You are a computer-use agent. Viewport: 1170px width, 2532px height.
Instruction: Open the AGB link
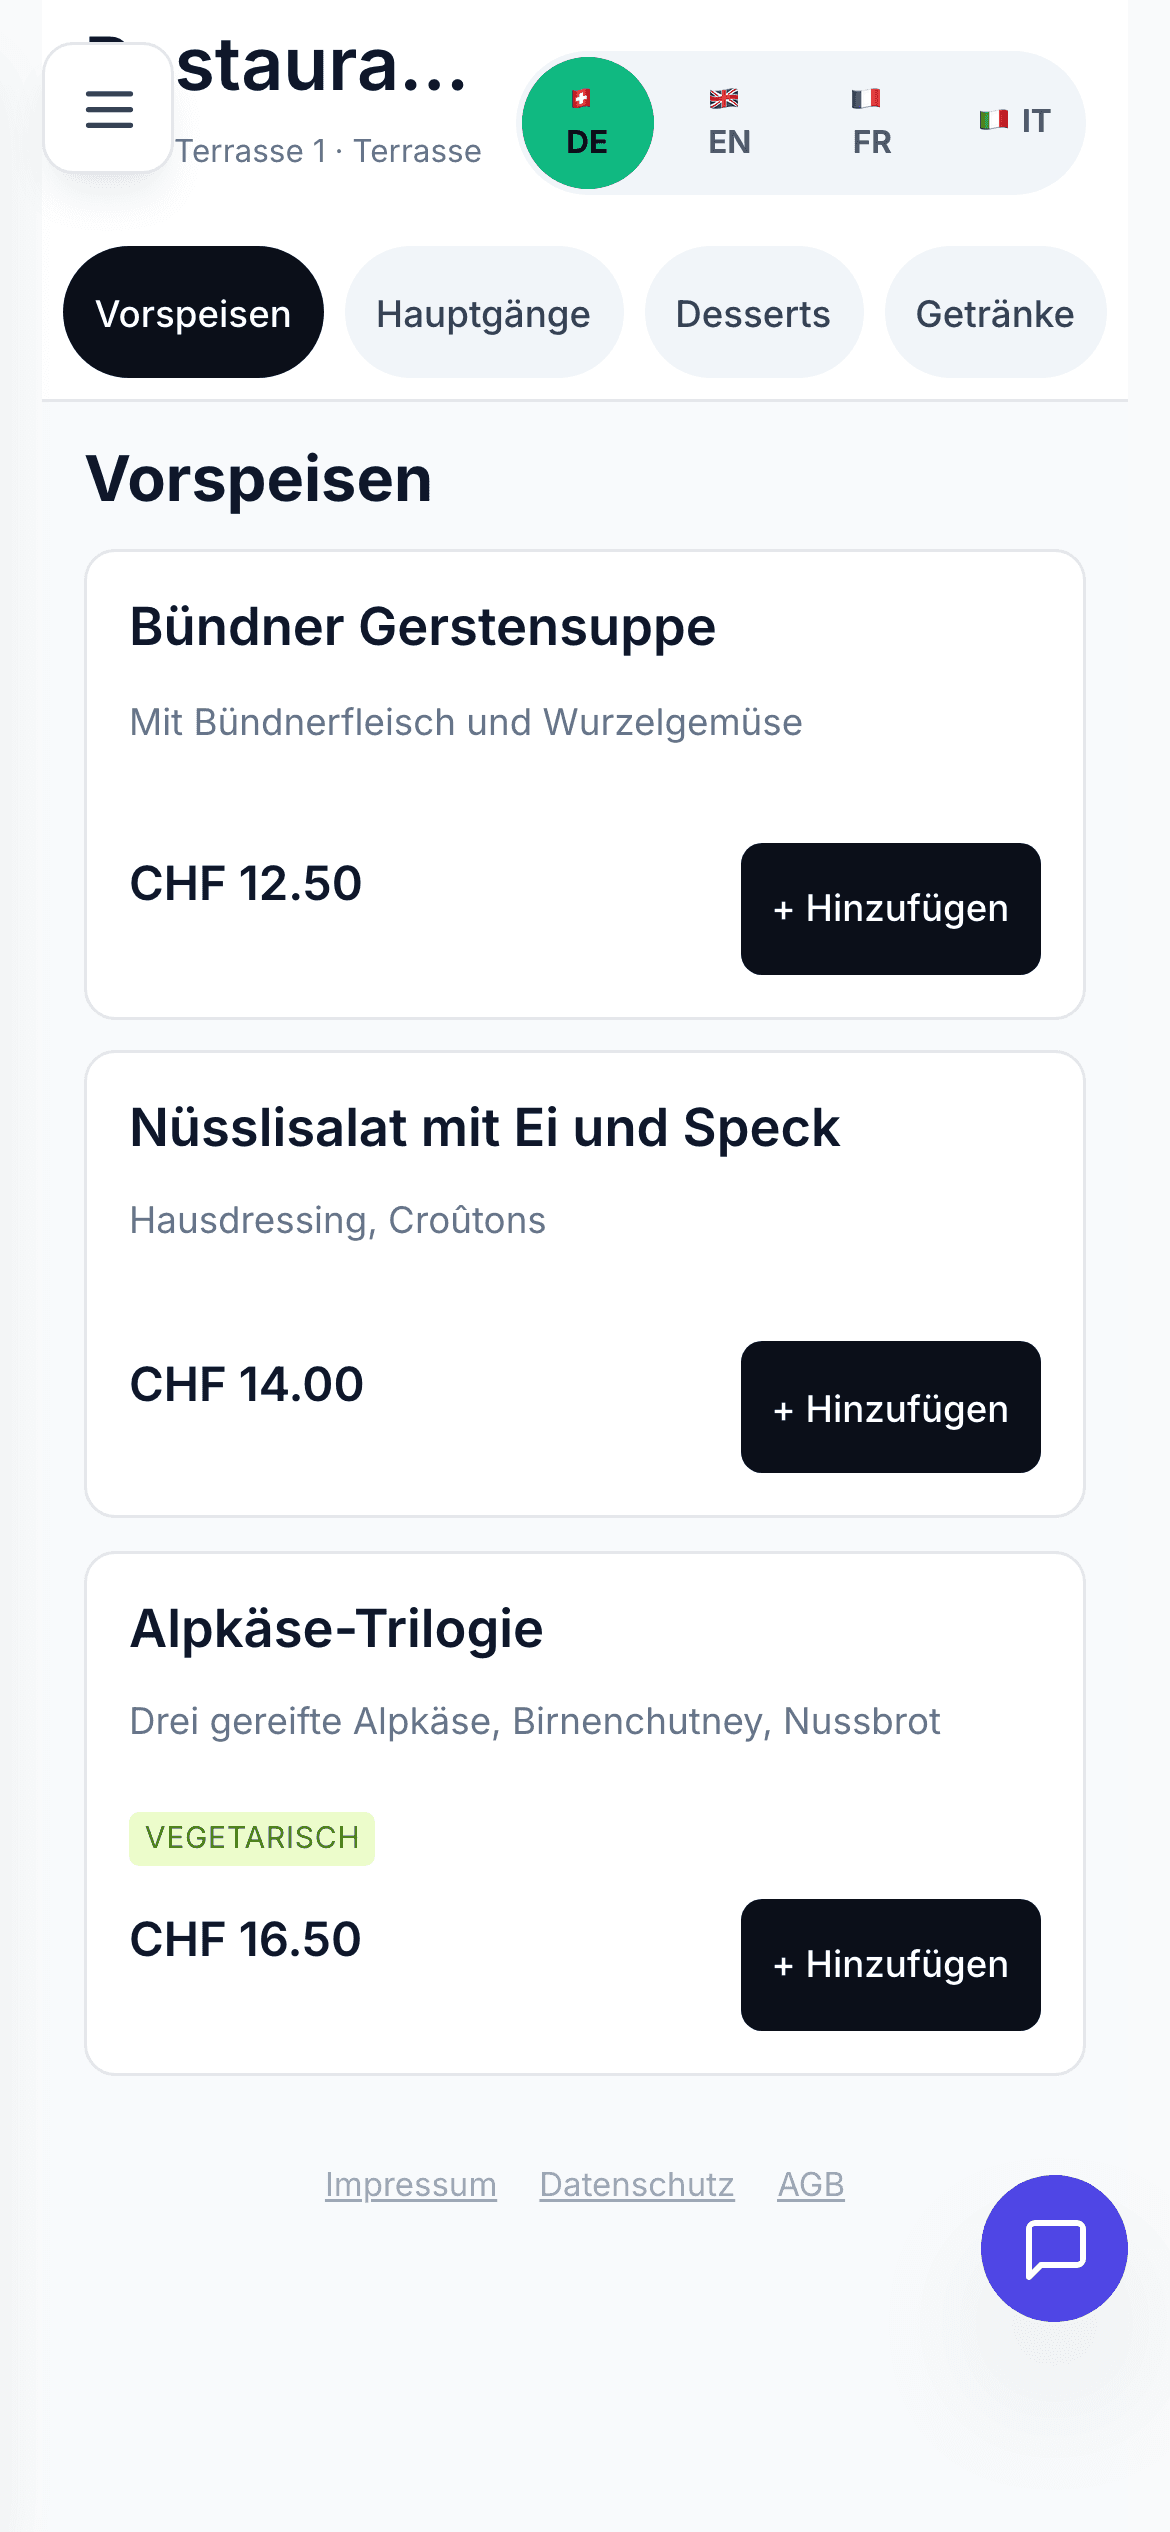point(811,2185)
